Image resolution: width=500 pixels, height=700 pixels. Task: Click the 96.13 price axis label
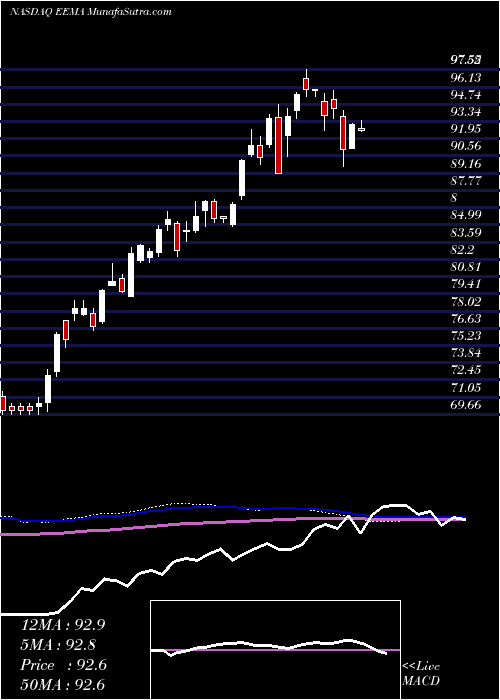(x=466, y=78)
